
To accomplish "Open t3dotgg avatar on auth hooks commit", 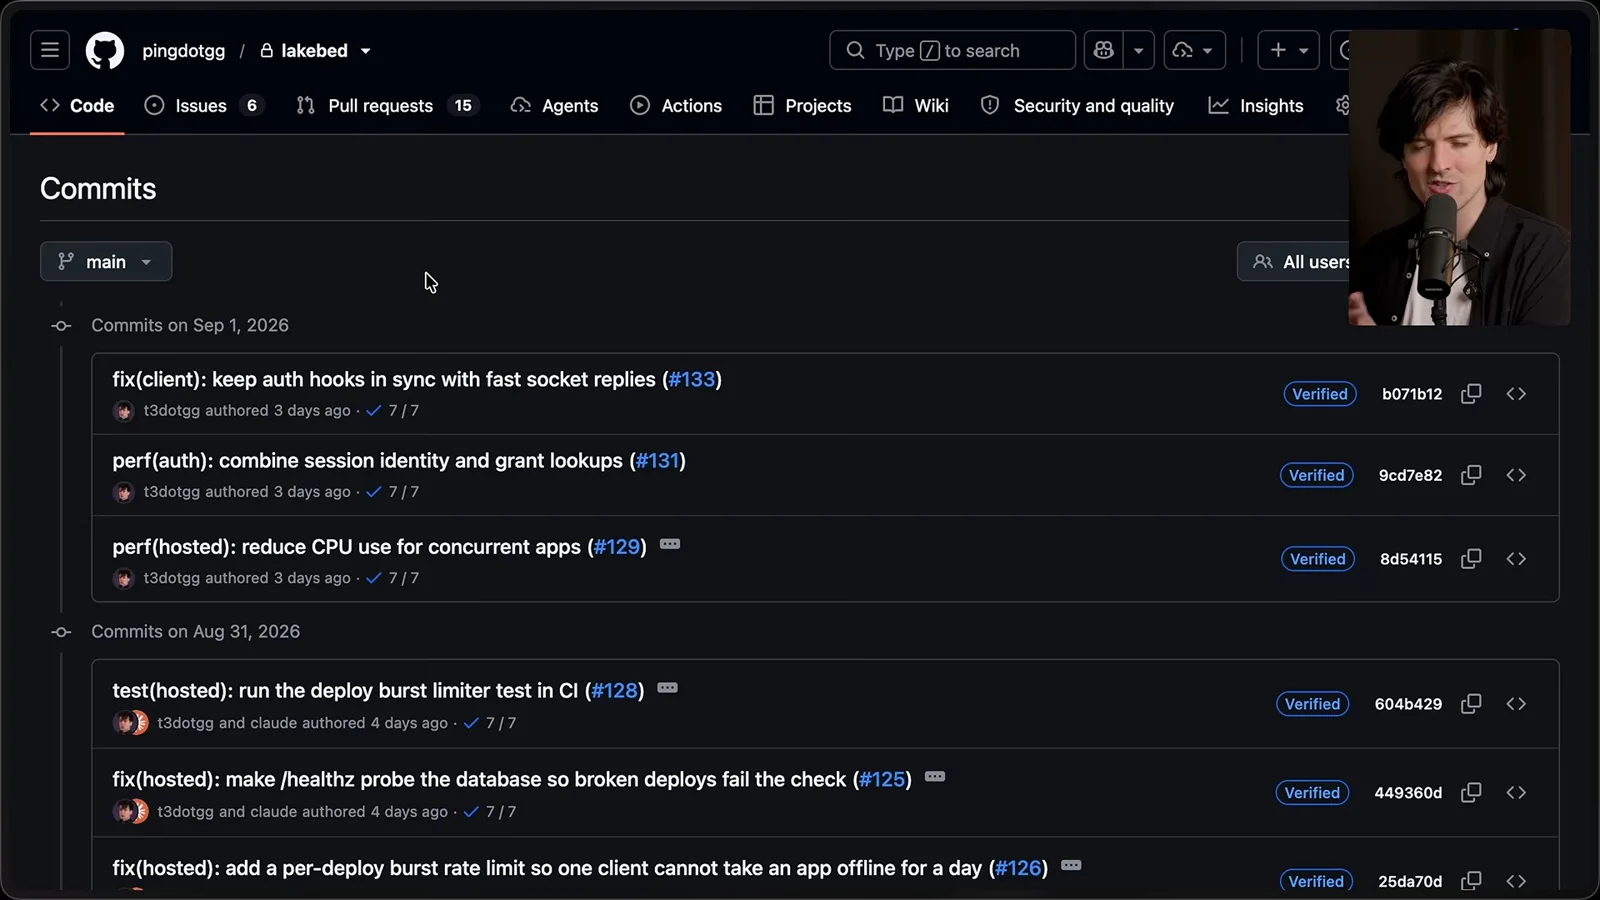I will (124, 411).
